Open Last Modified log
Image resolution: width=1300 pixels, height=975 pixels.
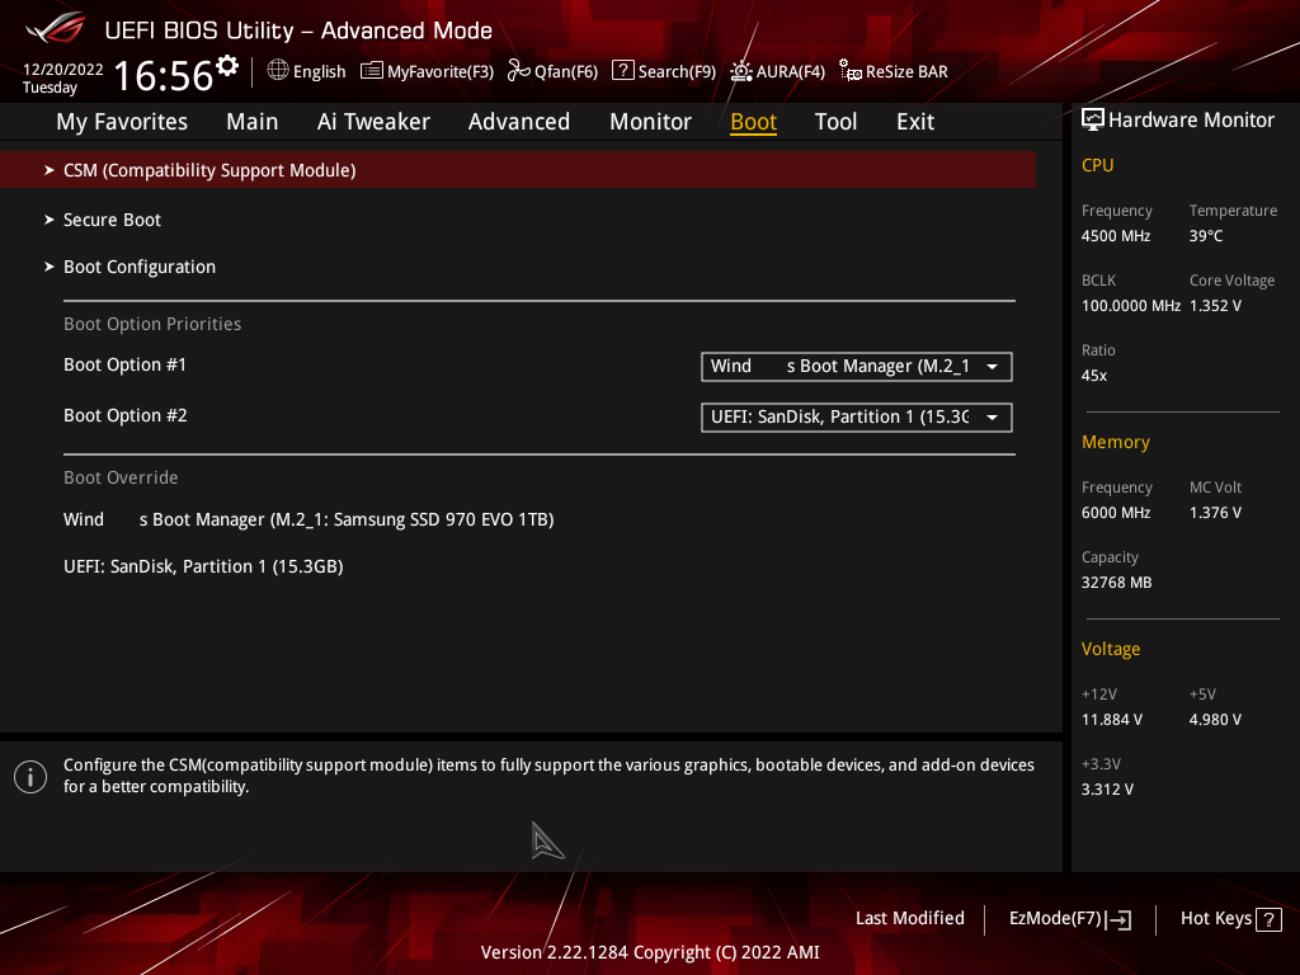(910, 918)
